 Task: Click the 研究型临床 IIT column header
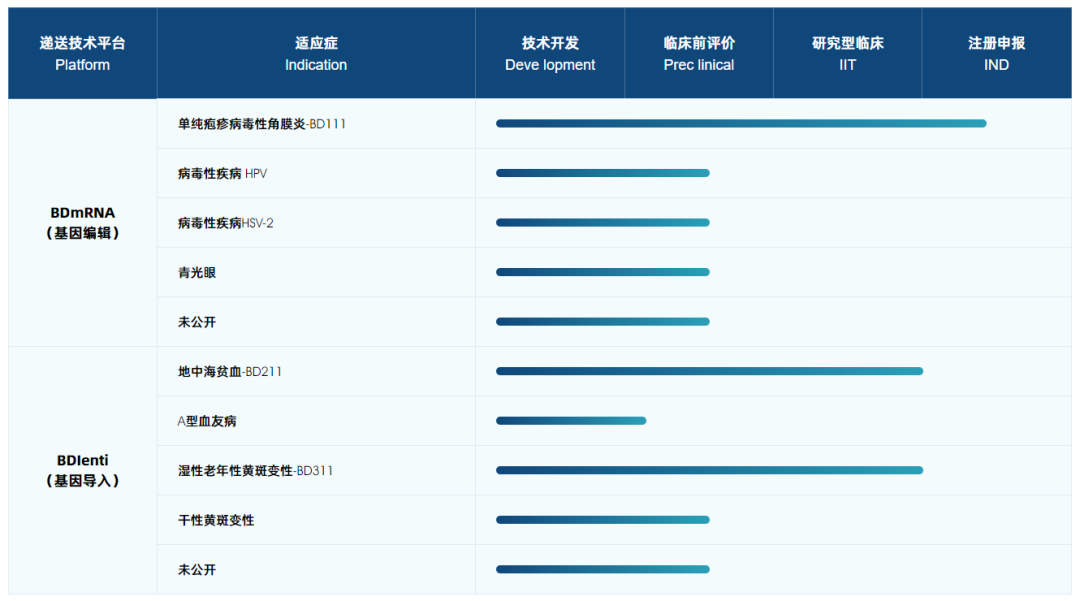click(x=847, y=54)
